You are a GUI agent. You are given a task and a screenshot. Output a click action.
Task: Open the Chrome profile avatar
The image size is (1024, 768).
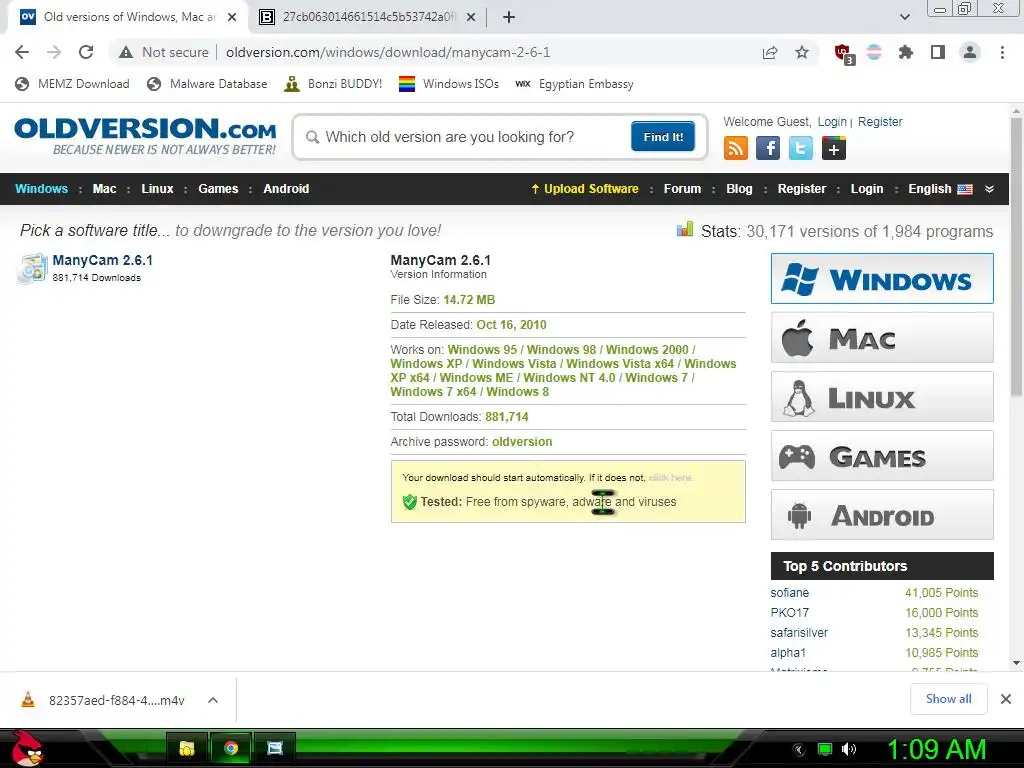pos(970,52)
